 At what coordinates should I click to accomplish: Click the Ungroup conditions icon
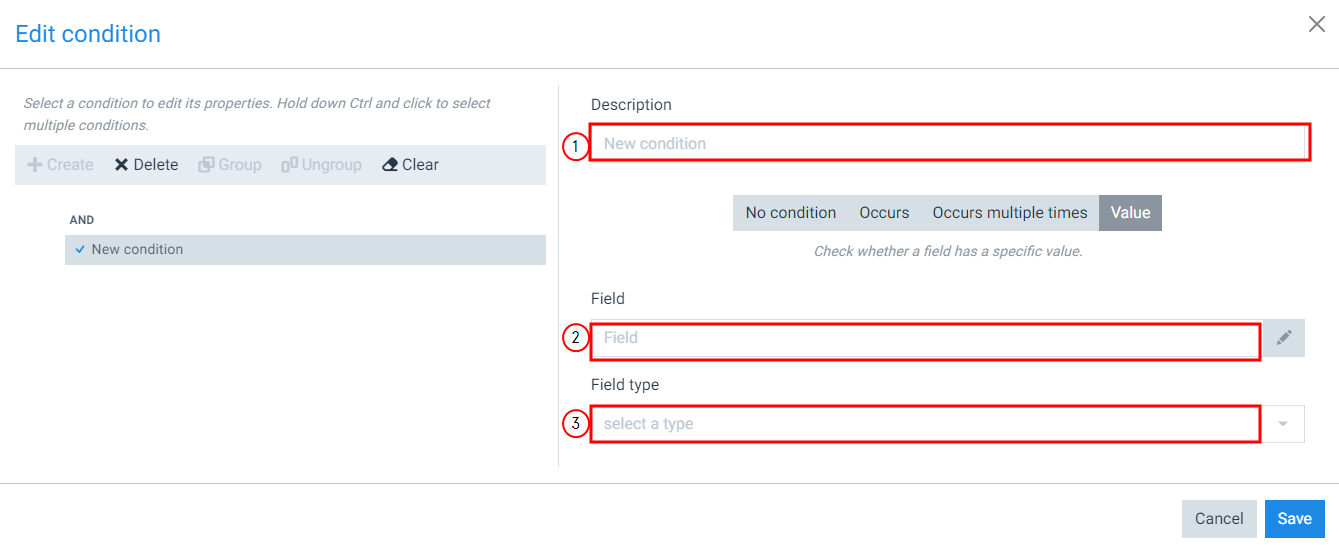click(290, 165)
